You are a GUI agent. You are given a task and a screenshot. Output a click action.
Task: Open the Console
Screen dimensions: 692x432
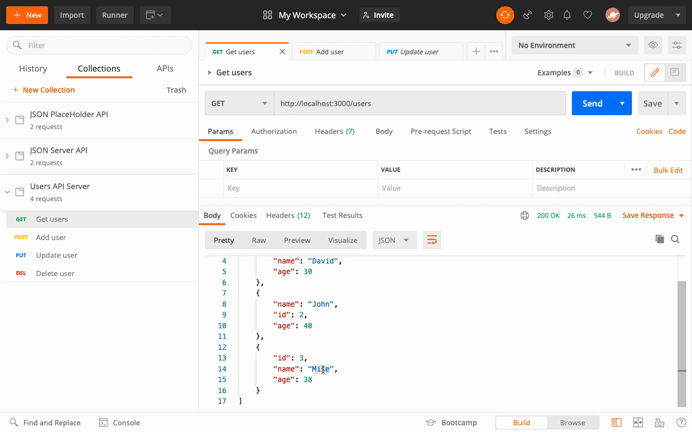tap(120, 423)
